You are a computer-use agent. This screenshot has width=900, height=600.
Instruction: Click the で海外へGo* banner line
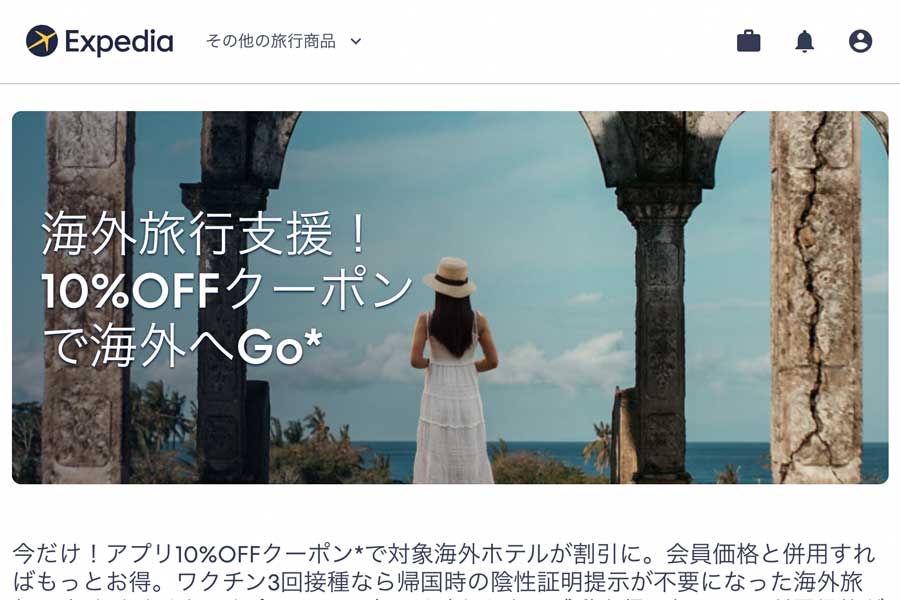[x=182, y=346]
